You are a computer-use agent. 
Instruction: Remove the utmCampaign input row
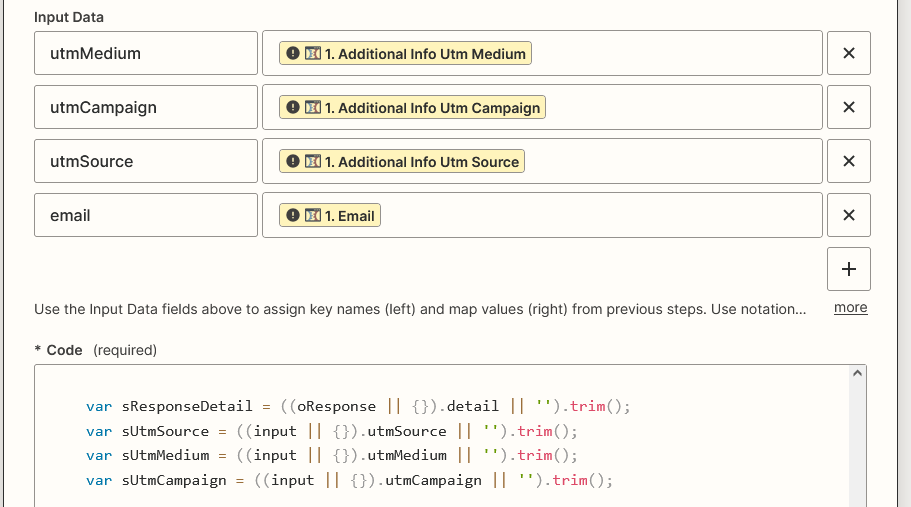point(849,107)
